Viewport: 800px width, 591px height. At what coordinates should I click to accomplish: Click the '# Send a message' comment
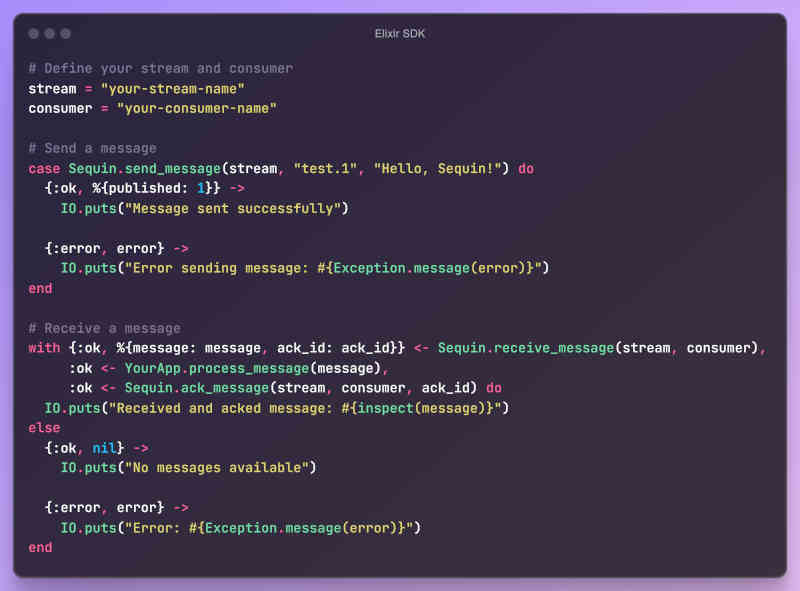pos(92,149)
